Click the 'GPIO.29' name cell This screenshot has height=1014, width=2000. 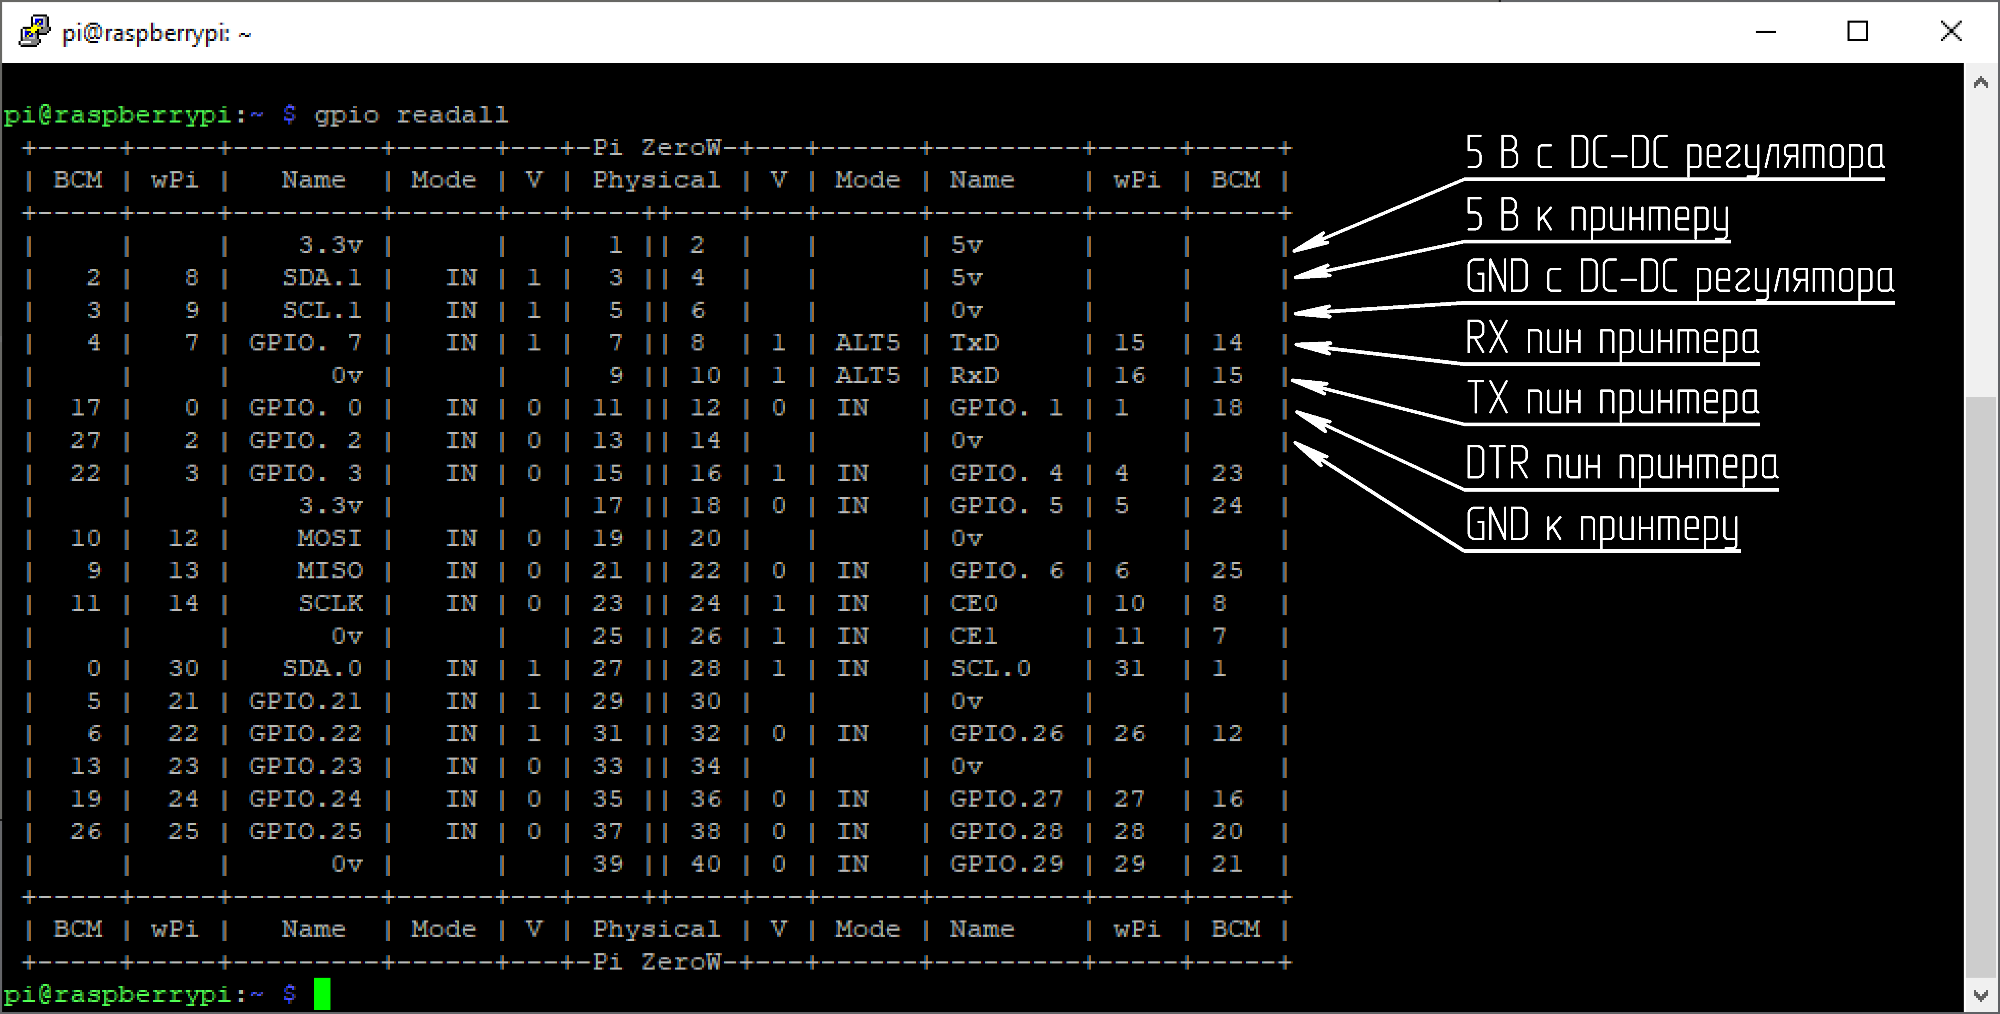1007,864
